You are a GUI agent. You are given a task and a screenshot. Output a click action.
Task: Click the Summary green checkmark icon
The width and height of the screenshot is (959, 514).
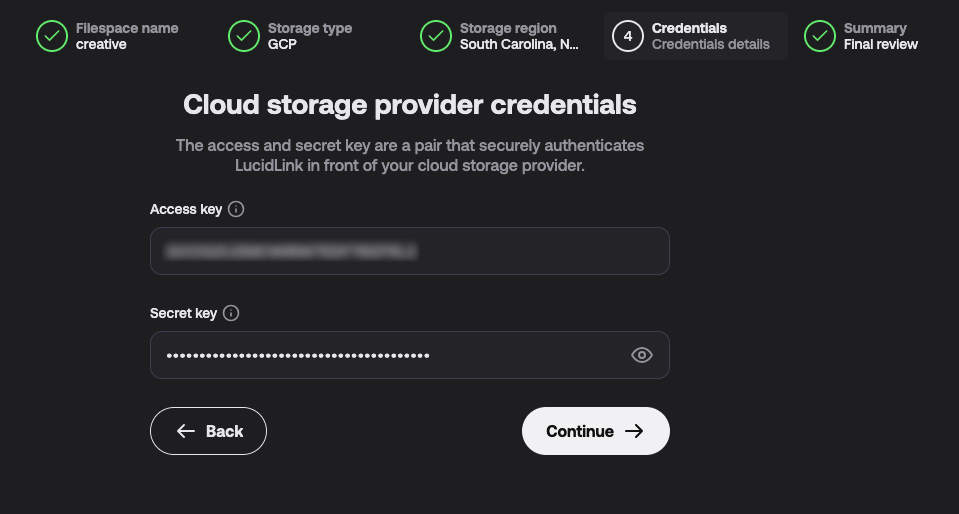[820, 36]
